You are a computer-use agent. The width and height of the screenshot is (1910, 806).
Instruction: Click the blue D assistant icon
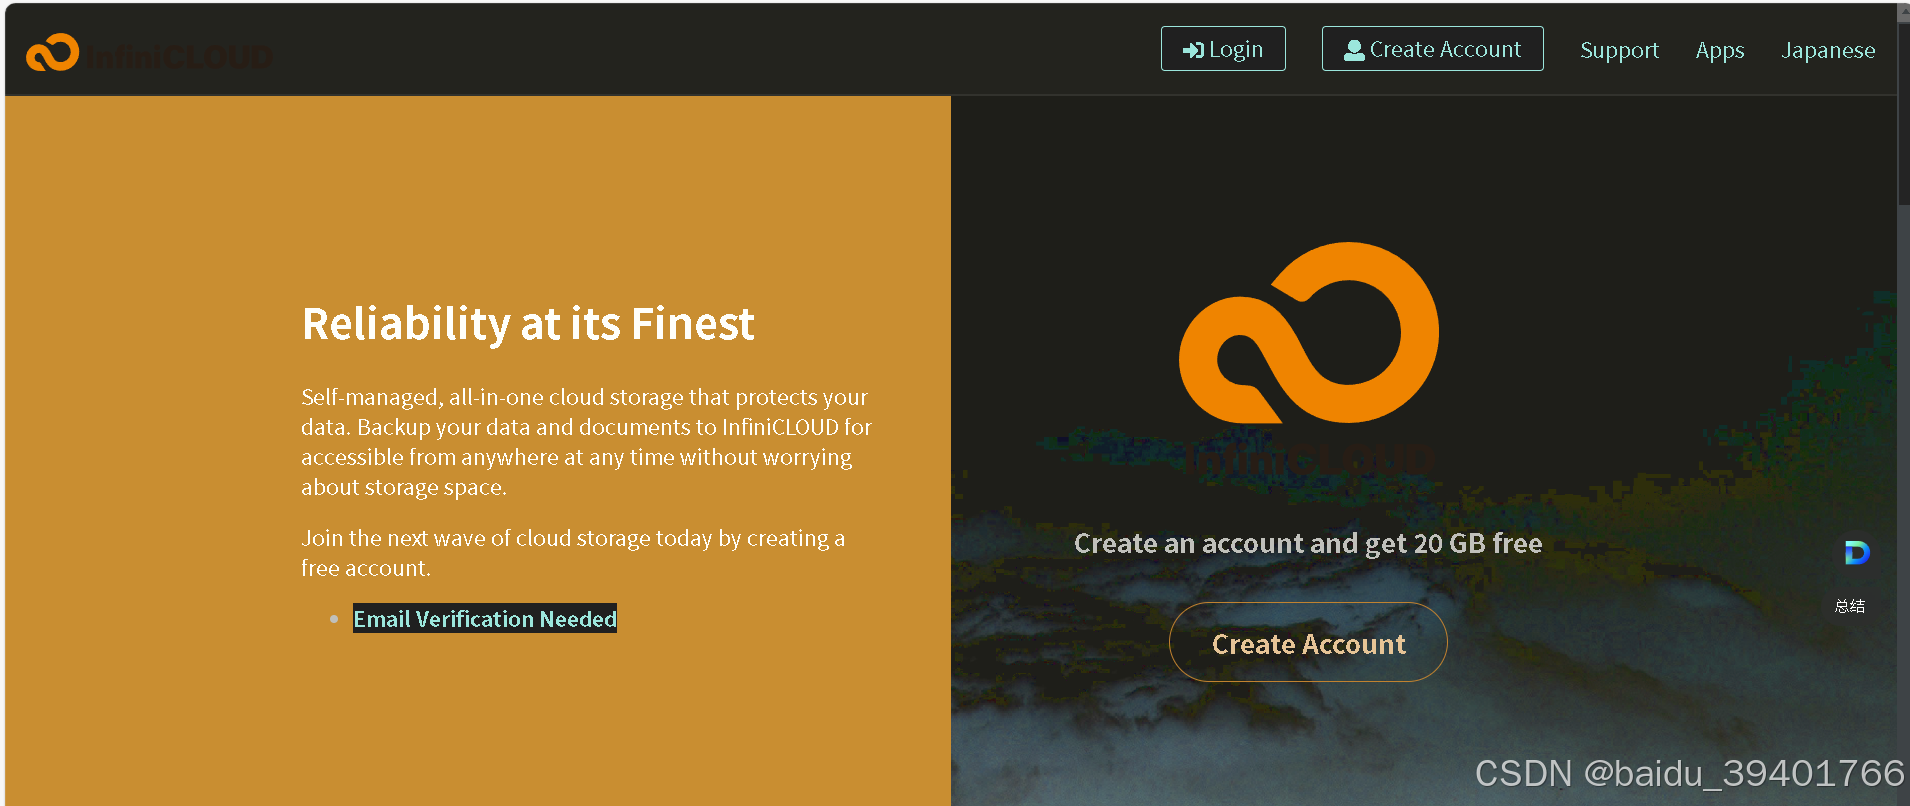pyautogui.click(x=1856, y=553)
